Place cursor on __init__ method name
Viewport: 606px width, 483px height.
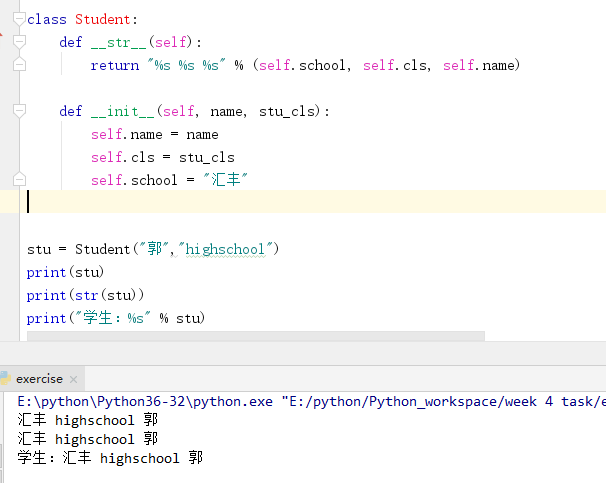tap(123, 111)
